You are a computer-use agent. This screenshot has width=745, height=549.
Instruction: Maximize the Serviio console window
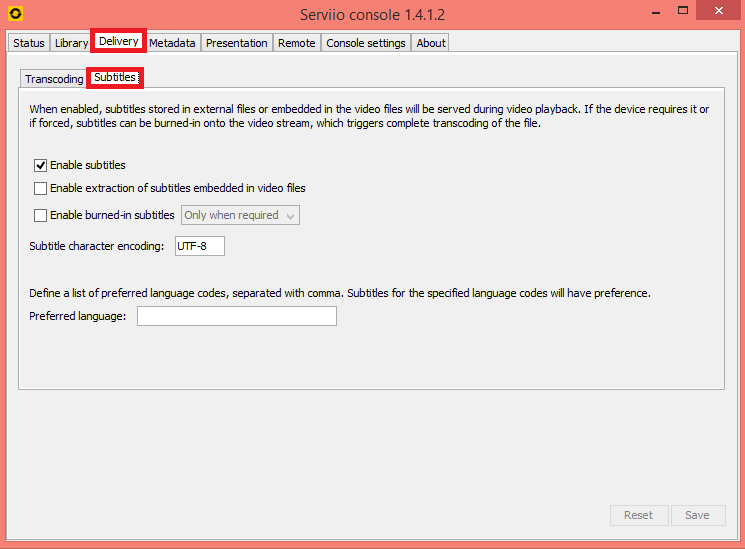pyautogui.click(x=683, y=11)
